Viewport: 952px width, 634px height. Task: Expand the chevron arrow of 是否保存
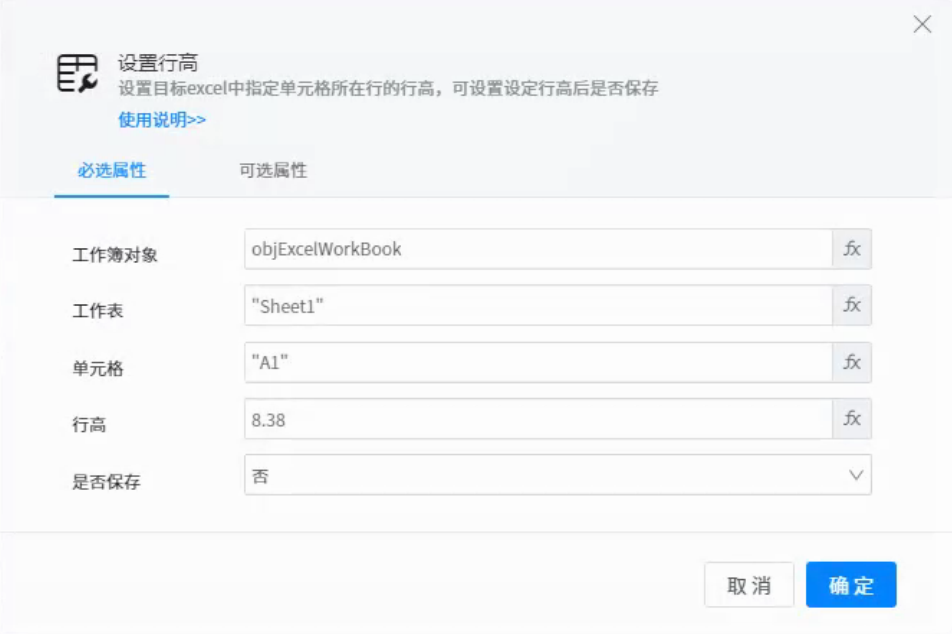point(856,476)
